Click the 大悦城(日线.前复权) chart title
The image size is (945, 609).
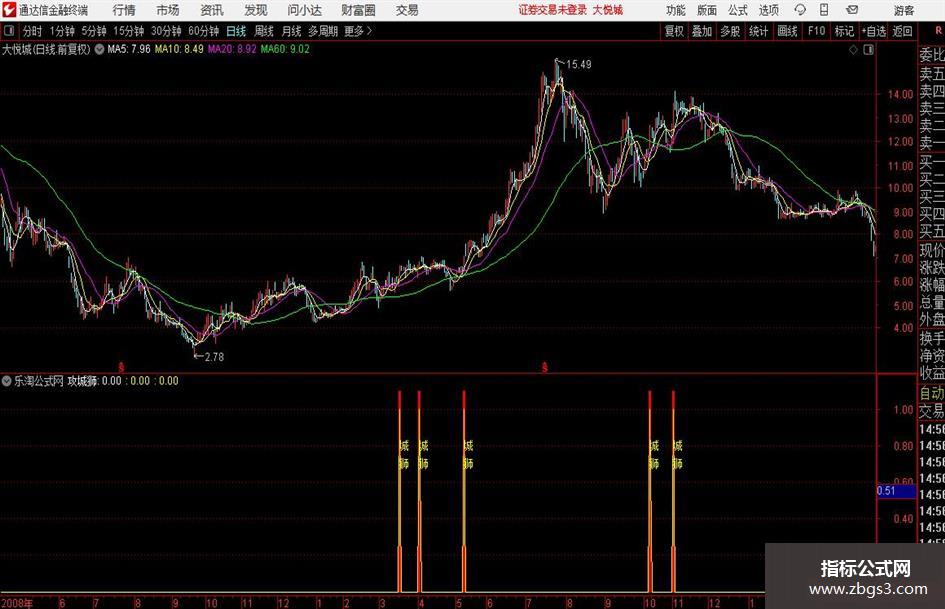pos(46,49)
